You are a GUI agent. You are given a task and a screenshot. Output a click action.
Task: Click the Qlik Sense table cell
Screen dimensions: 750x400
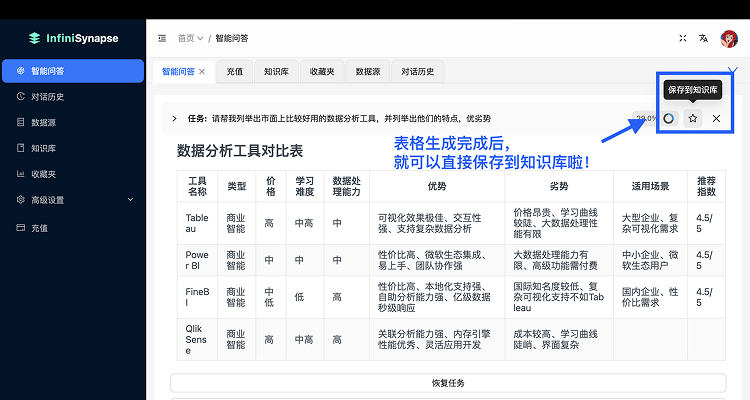point(197,339)
